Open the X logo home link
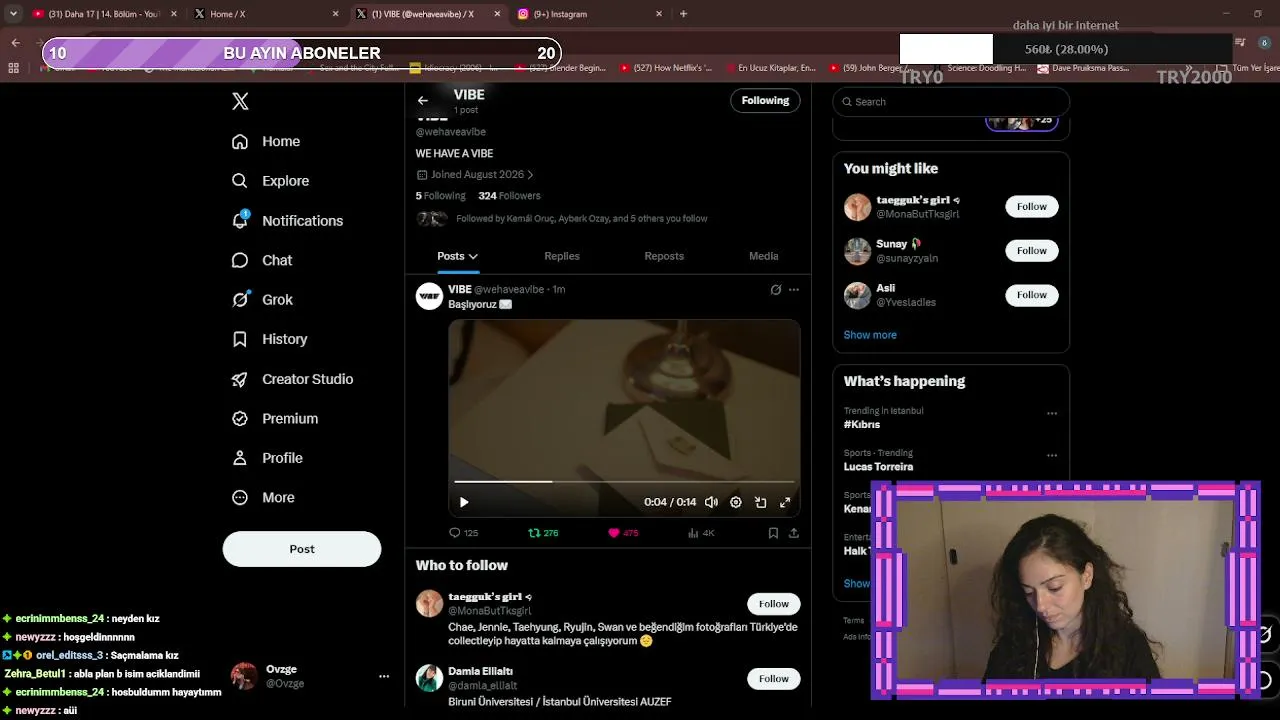Image resolution: width=1280 pixels, height=720 pixels. 240,101
